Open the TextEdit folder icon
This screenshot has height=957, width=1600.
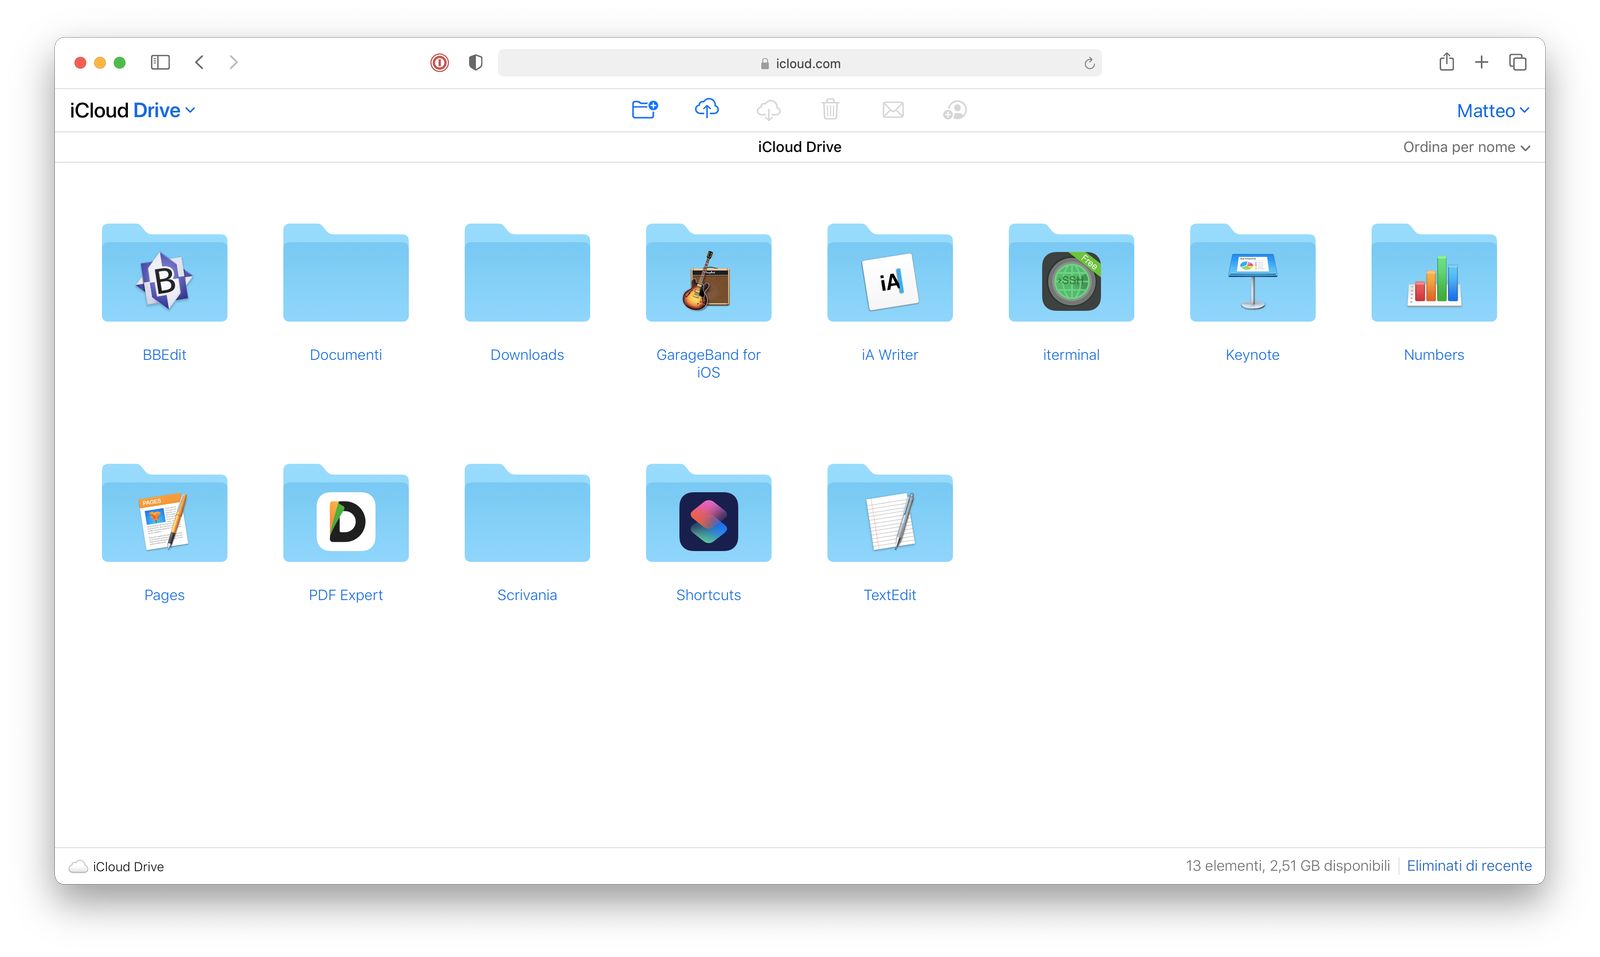coord(890,513)
